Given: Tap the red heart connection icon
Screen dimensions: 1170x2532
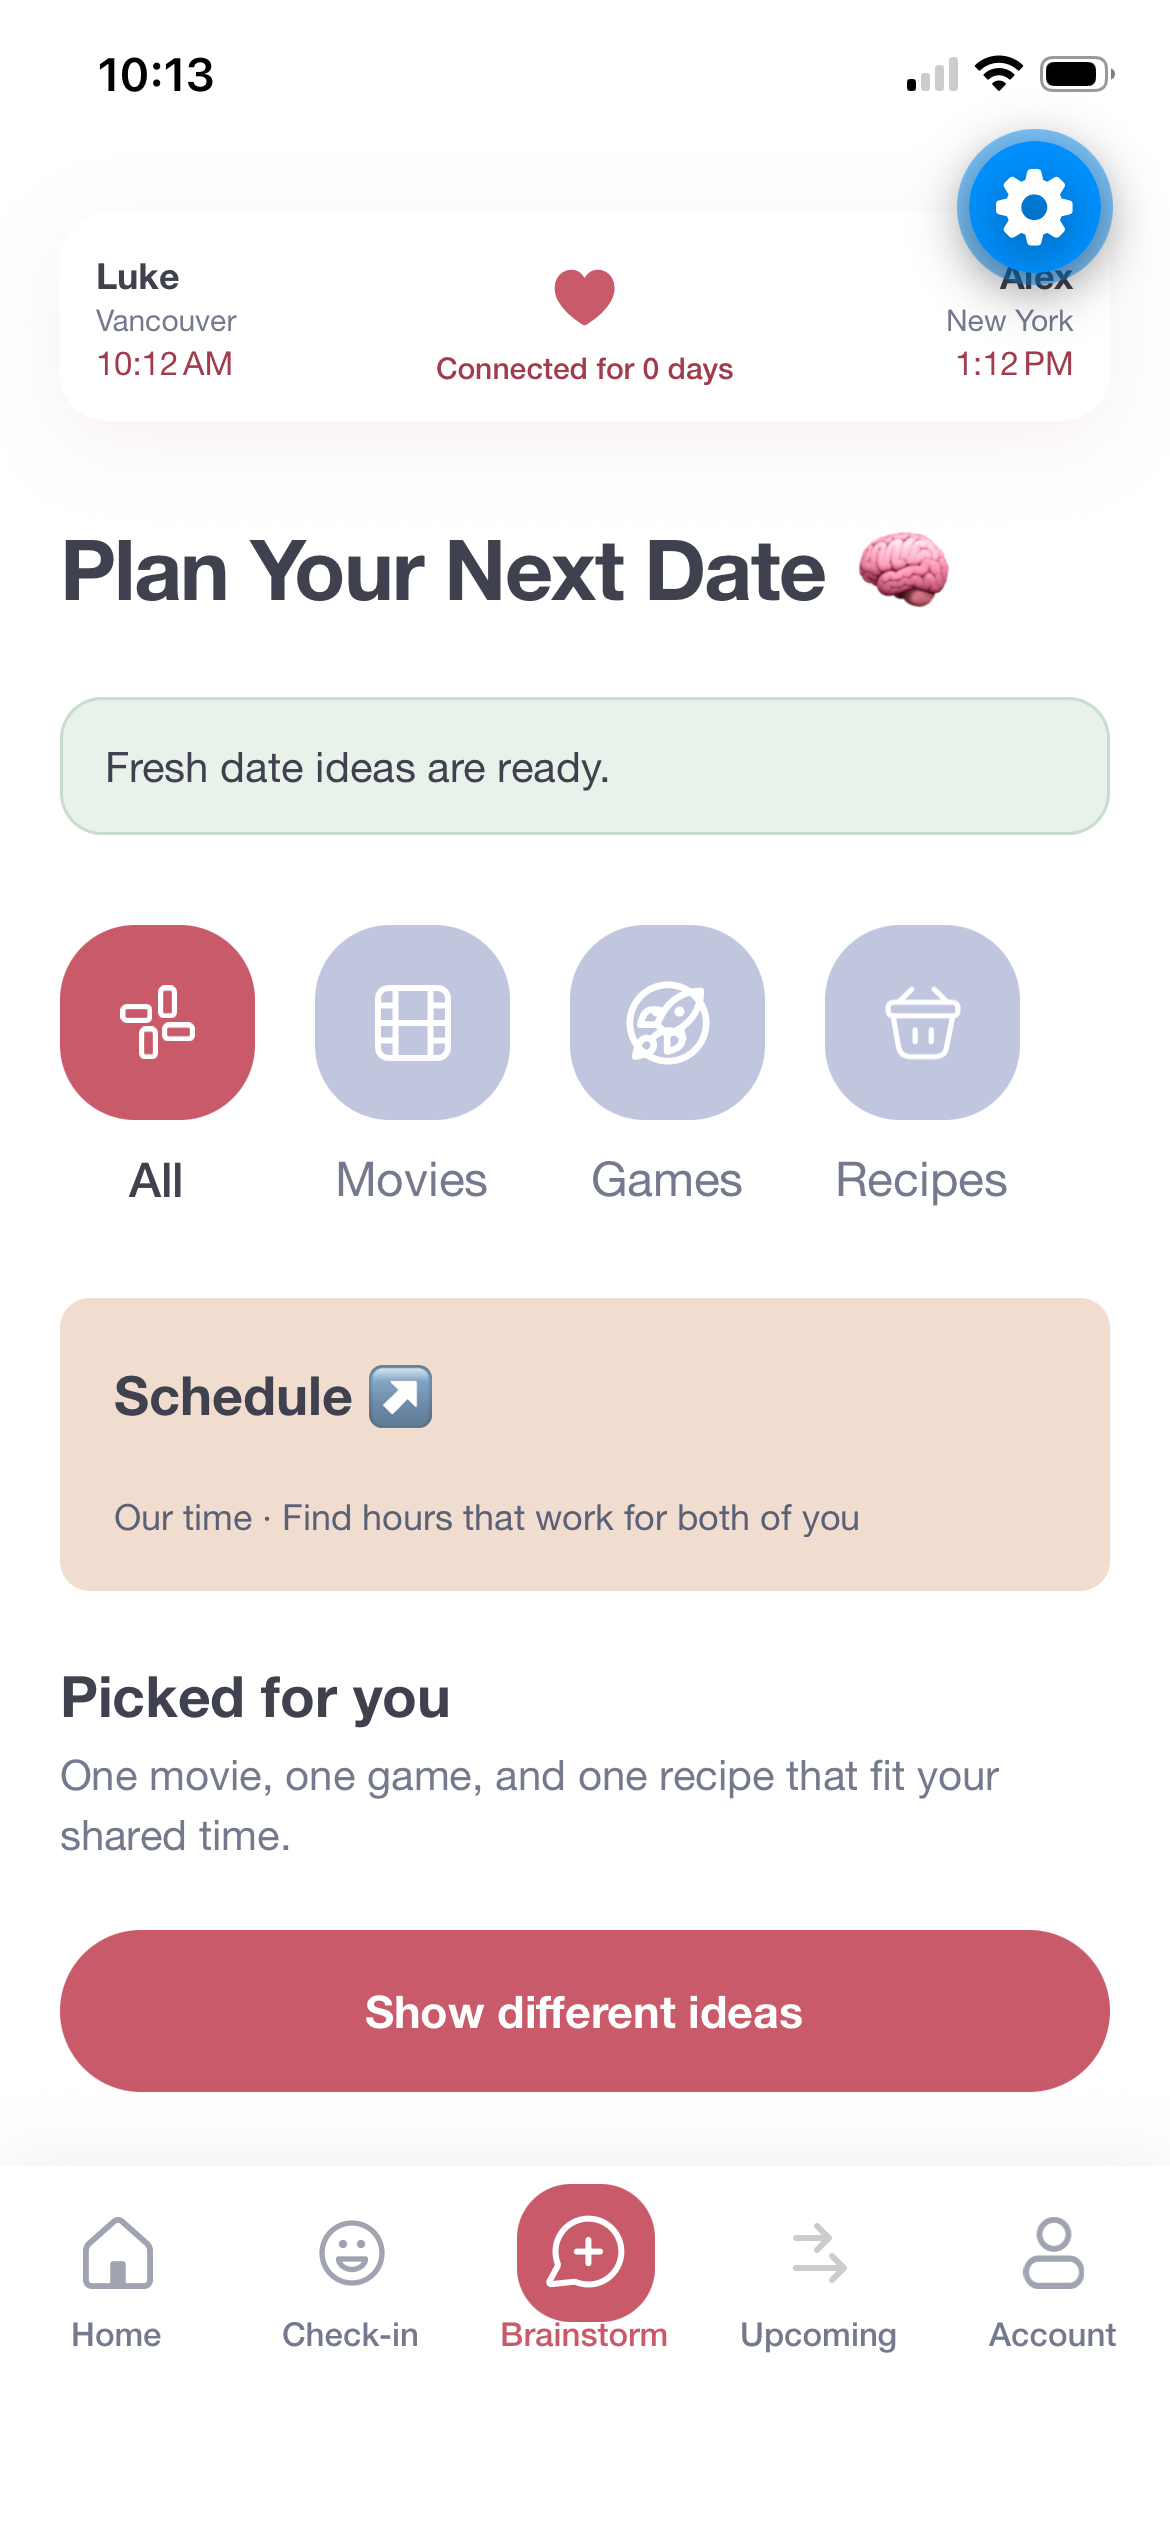Looking at the screenshot, I should [585, 297].
